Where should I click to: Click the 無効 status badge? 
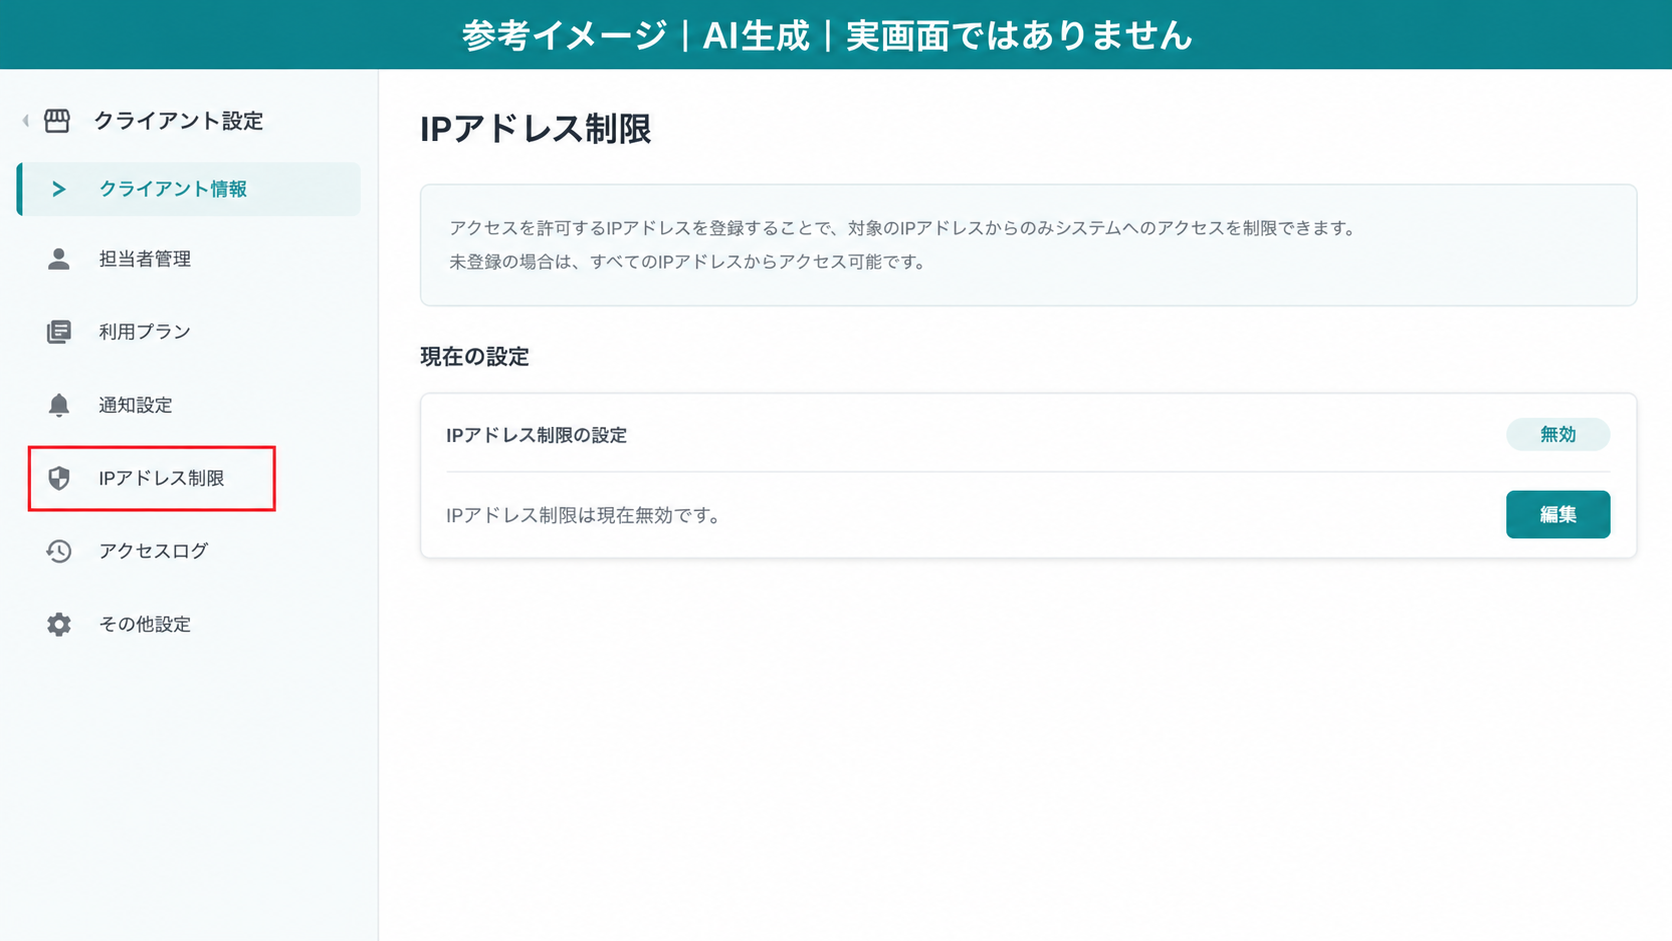click(1557, 434)
